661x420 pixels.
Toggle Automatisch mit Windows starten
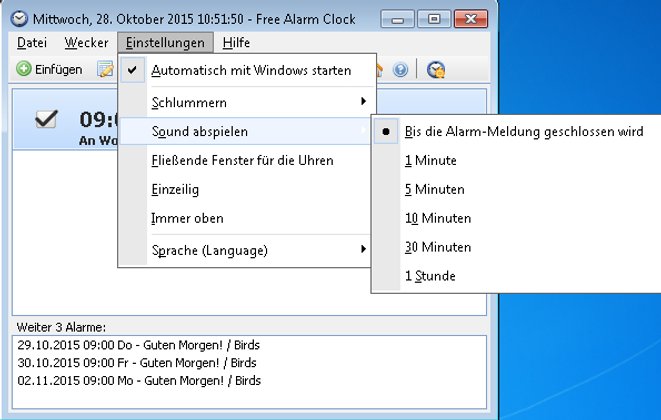point(247,70)
